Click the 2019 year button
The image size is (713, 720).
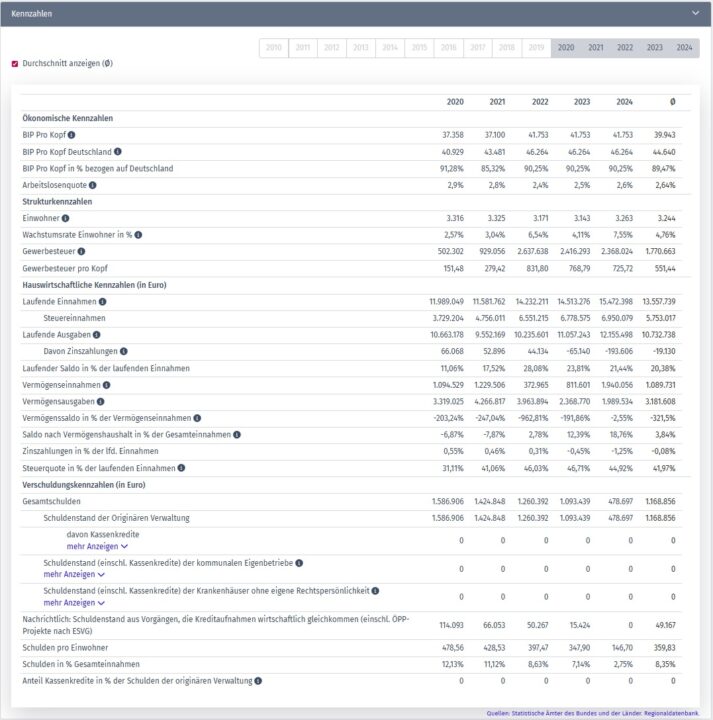[536, 48]
